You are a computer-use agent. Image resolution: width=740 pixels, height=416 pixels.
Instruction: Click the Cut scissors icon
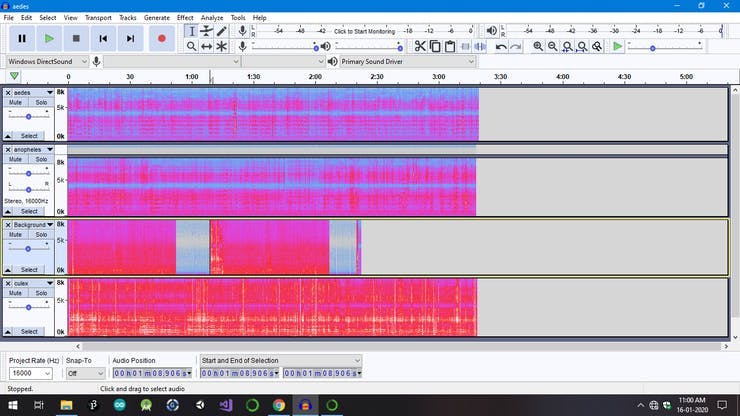coord(420,46)
